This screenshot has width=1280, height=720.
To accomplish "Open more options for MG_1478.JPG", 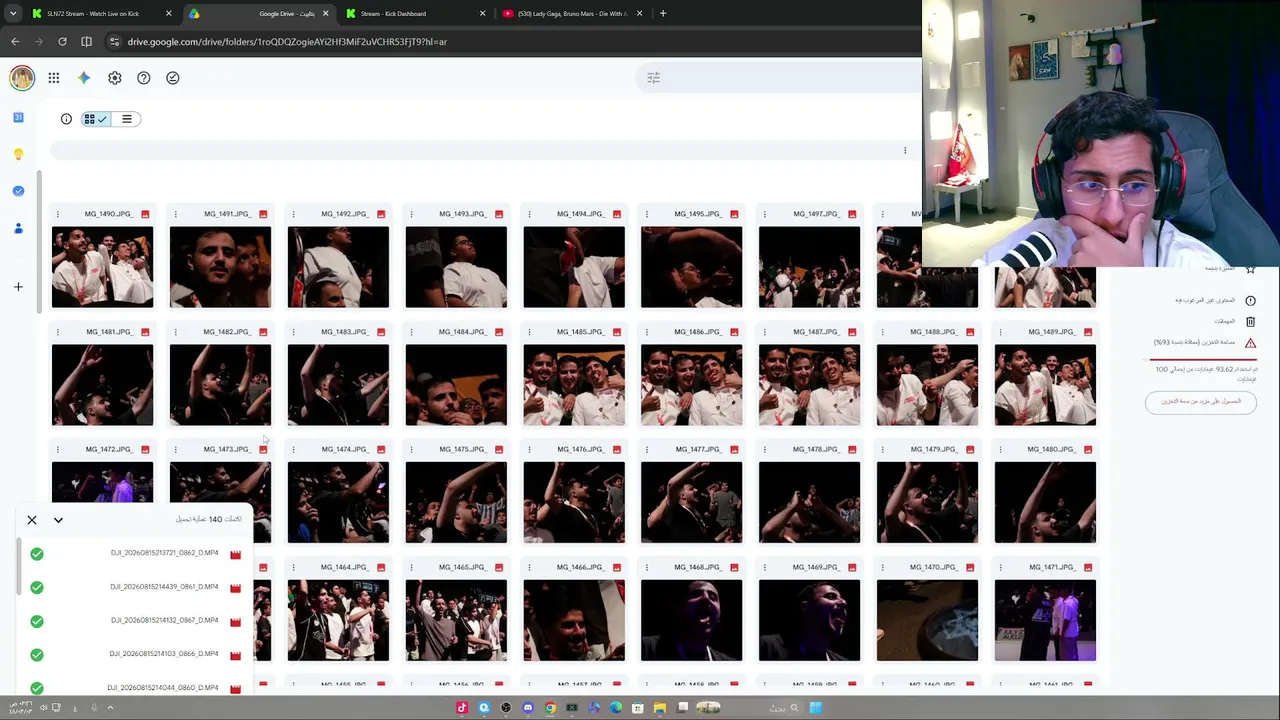I will pyautogui.click(x=764, y=449).
